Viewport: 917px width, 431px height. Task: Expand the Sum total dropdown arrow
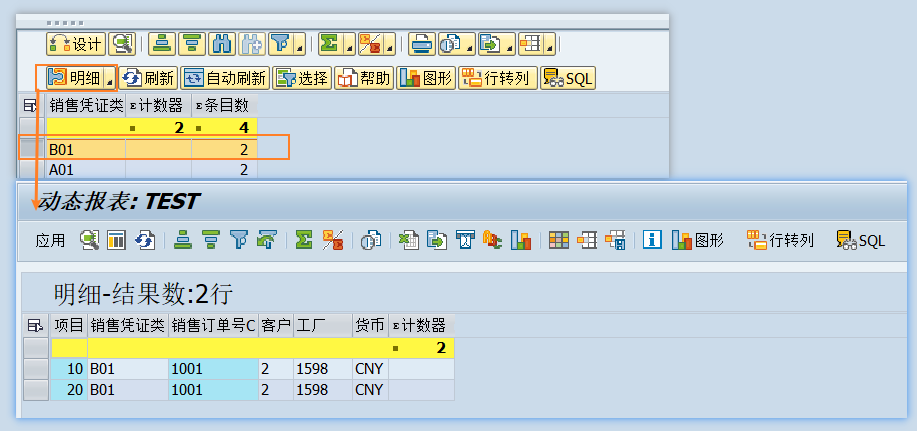click(349, 44)
